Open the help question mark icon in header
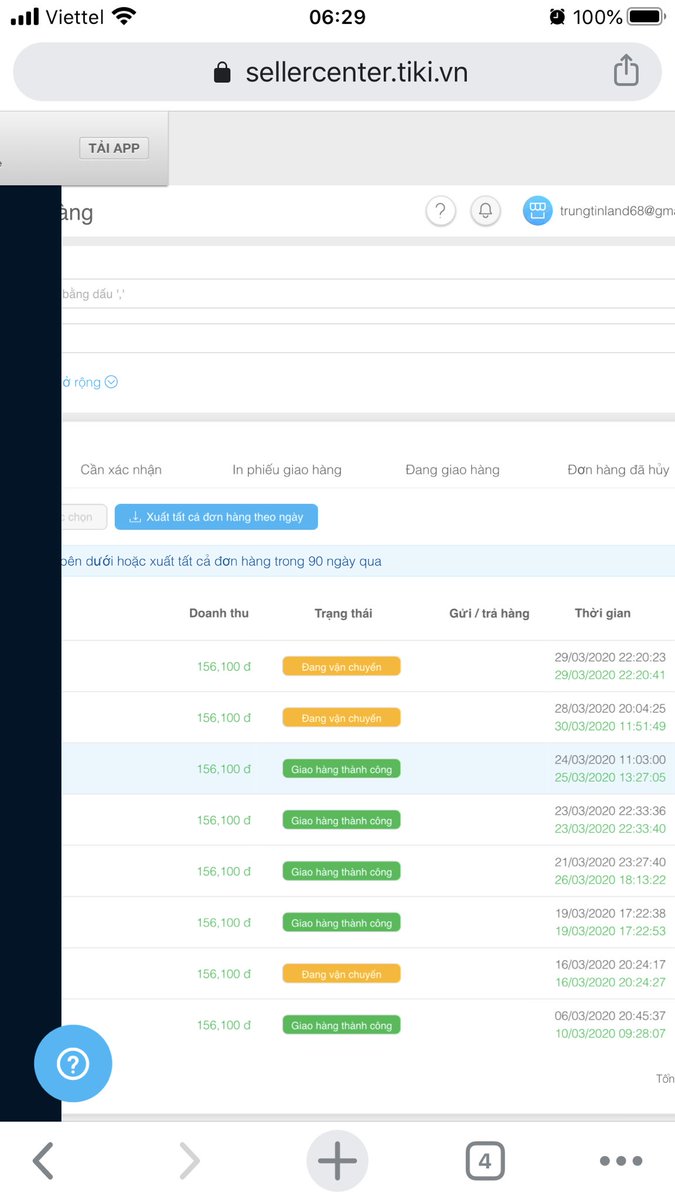Viewport: 675px width, 1200px height. [441, 211]
